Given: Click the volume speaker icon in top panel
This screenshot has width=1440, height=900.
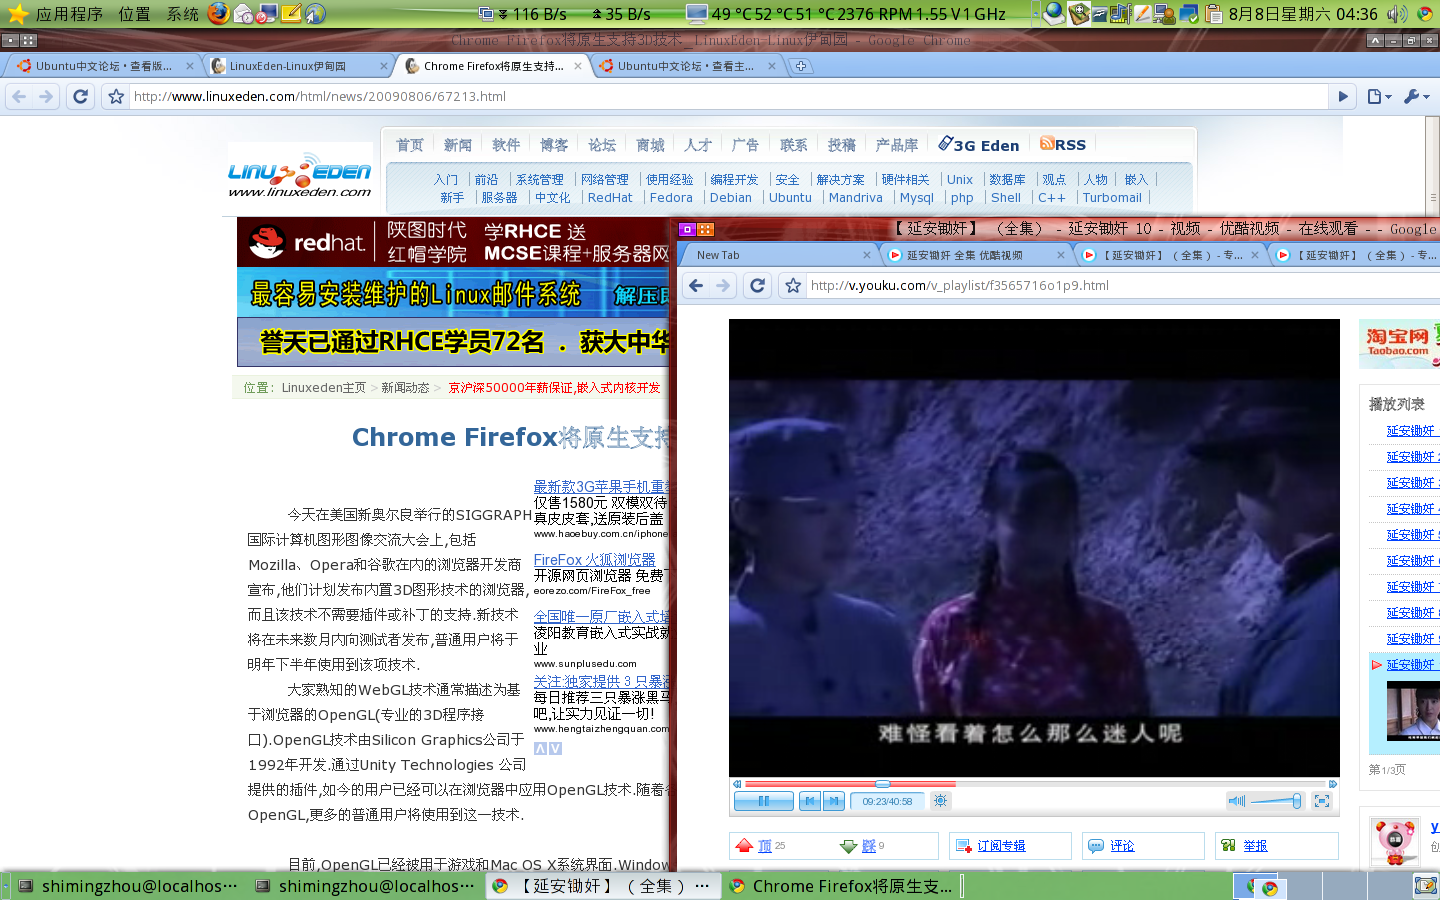Looking at the screenshot, I should pyautogui.click(x=1397, y=14).
